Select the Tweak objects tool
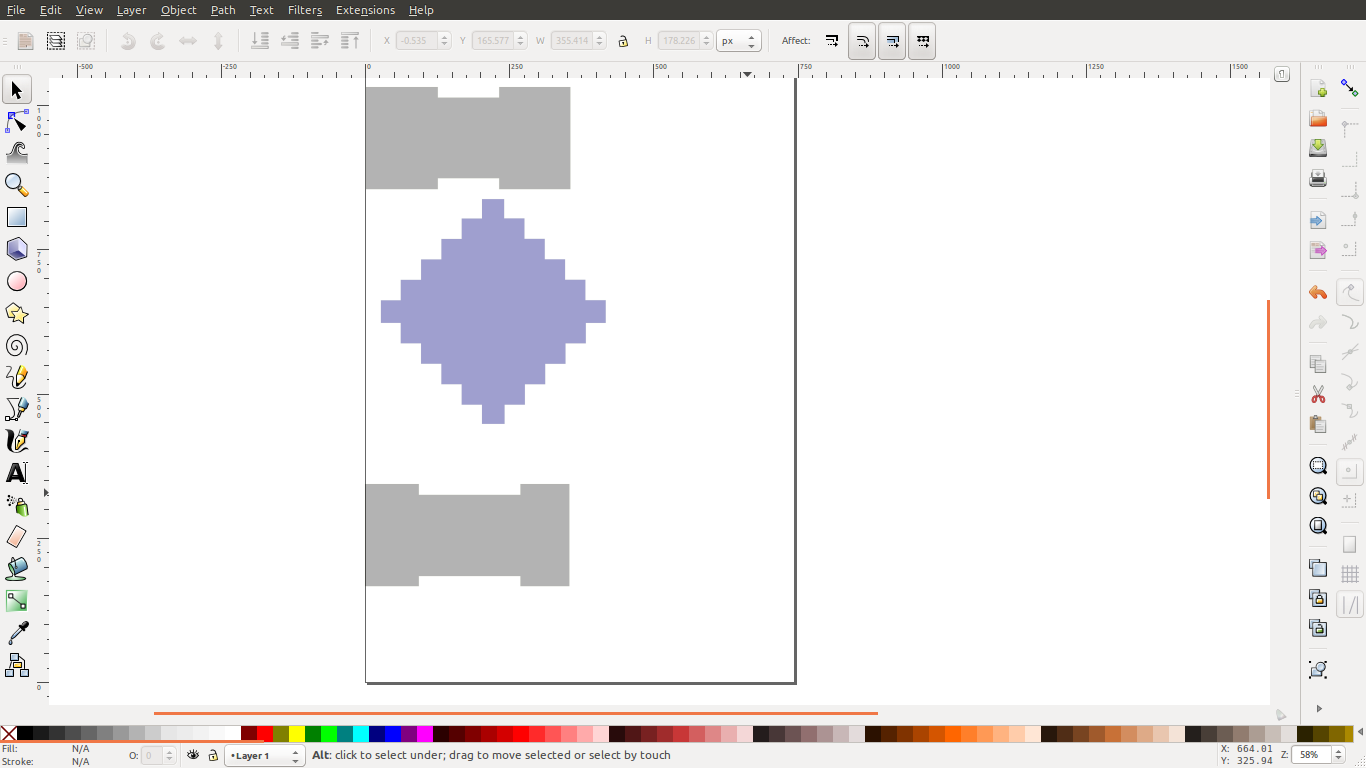Screen dimensions: 1366x768 coord(17,153)
